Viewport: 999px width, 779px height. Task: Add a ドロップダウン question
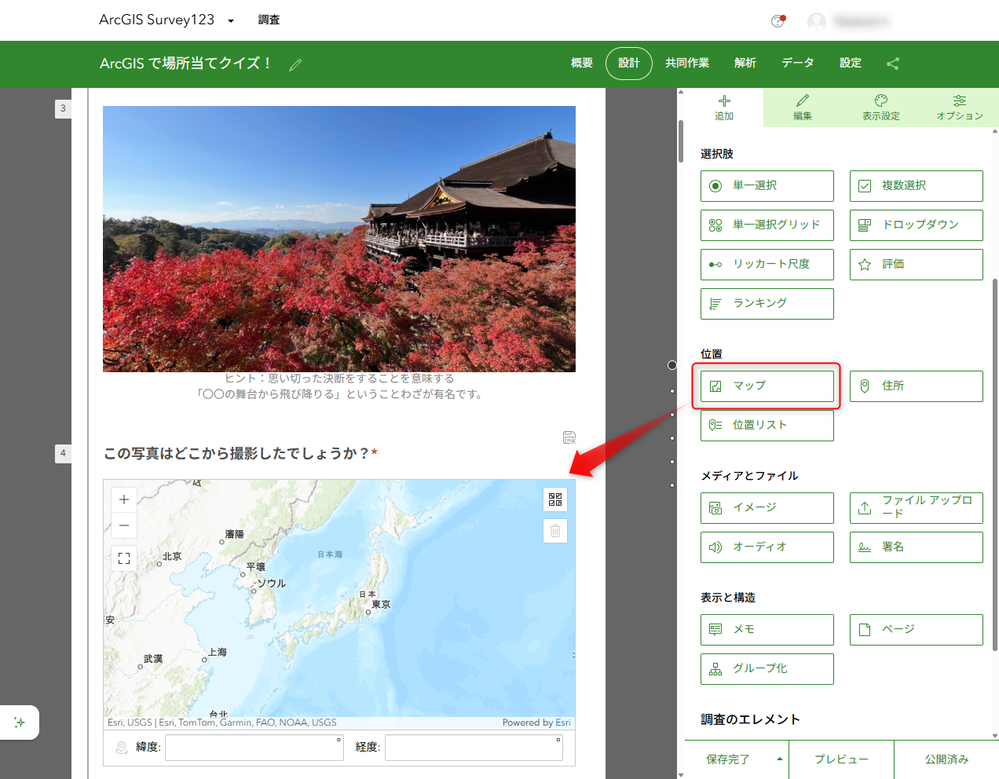tap(916, 225)
